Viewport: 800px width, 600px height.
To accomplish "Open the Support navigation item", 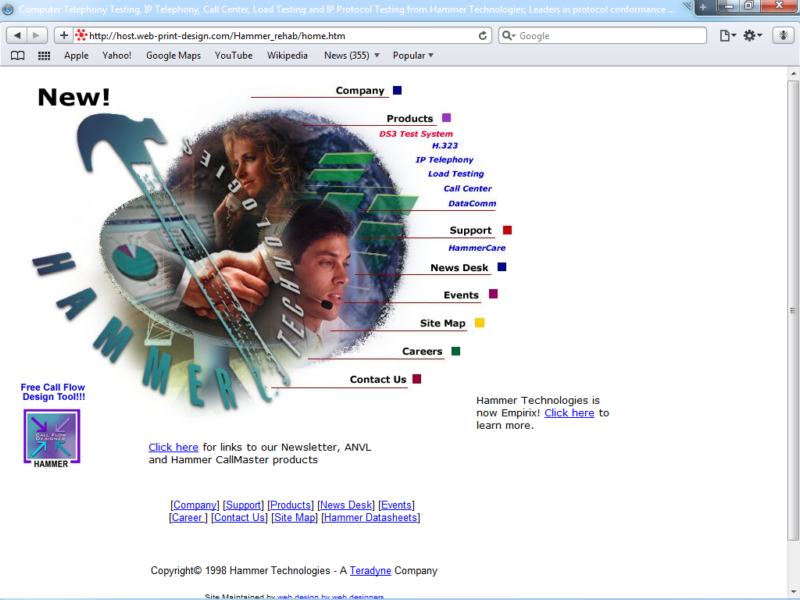I will pos(470,231).
